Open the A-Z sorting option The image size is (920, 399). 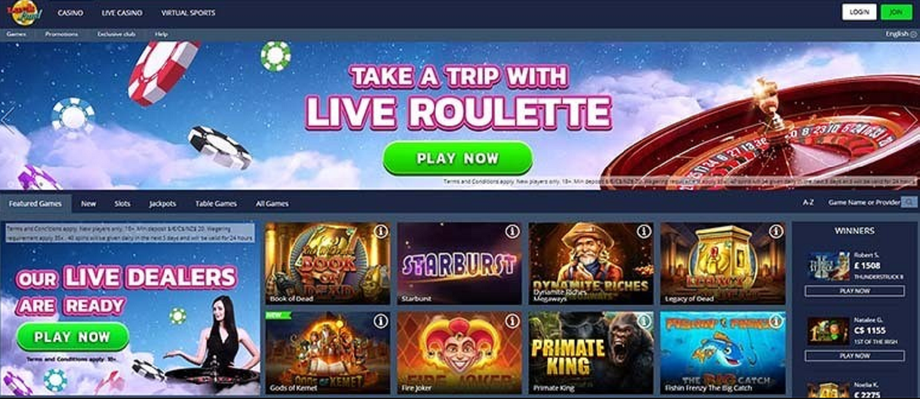[x=808, y=203]
